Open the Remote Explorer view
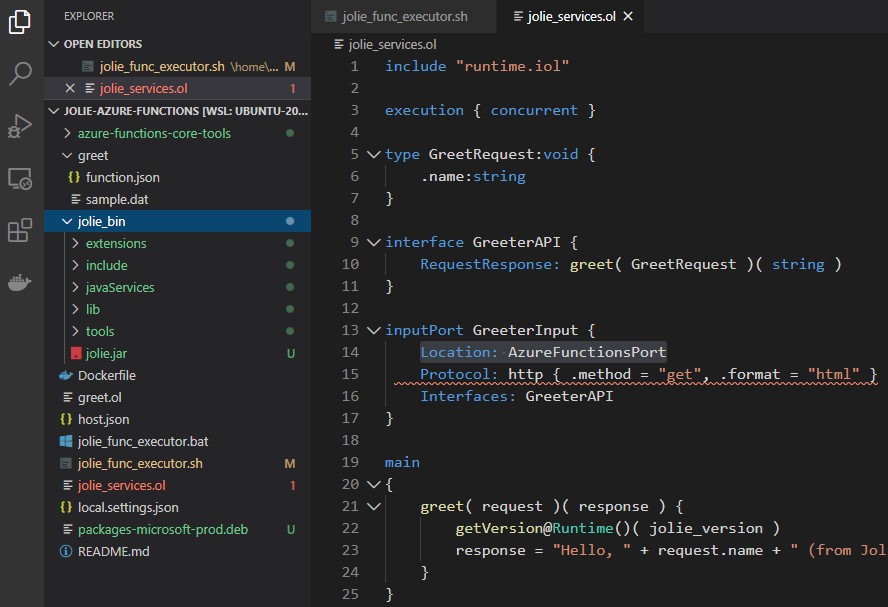 pos(22,178)
